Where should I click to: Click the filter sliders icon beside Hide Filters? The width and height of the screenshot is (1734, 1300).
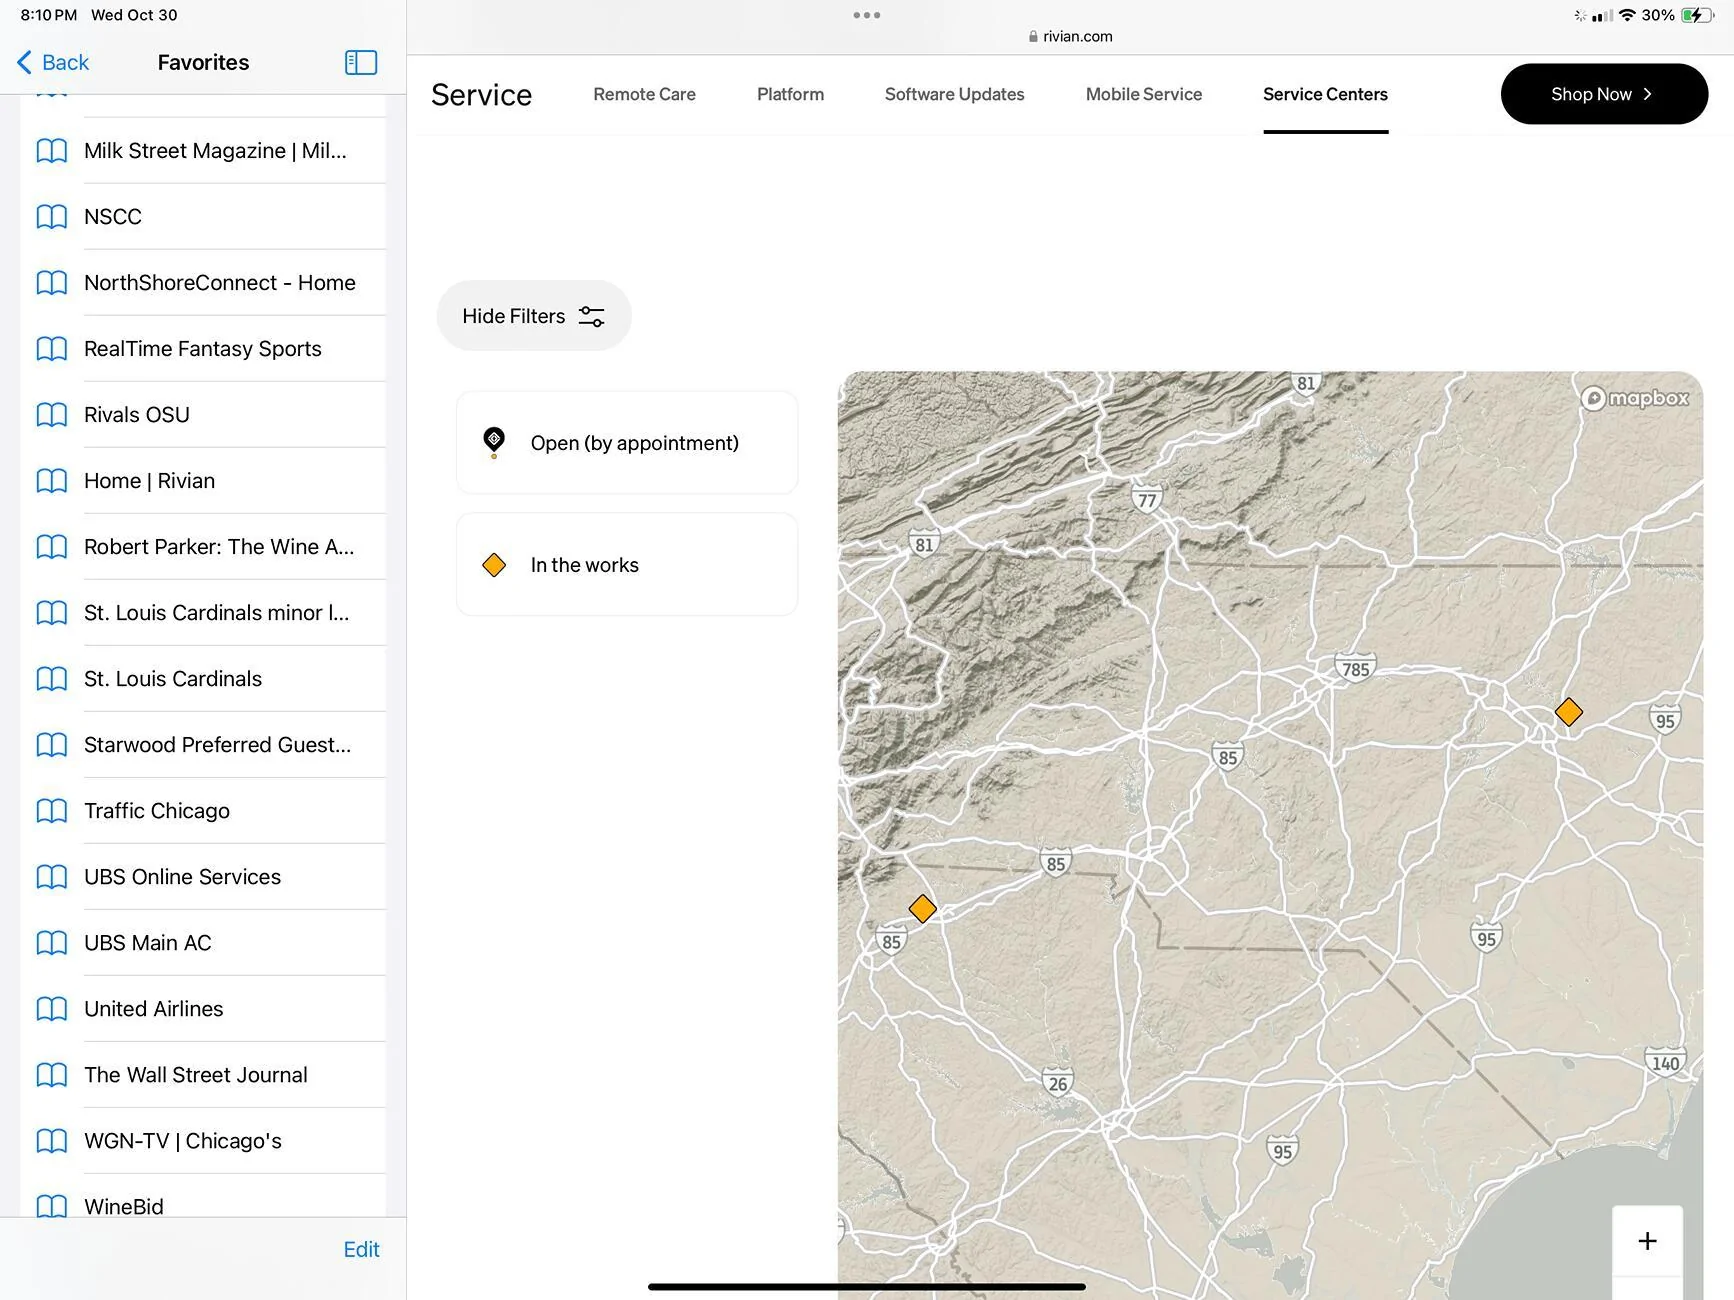[x=592, y=316]
